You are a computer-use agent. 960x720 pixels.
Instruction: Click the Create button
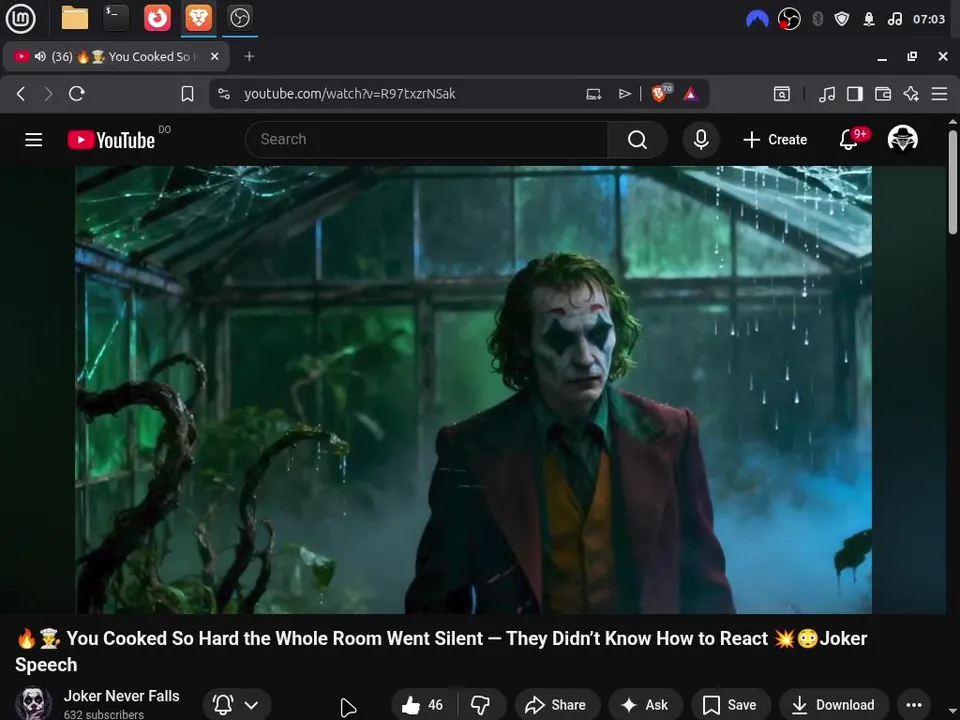(775, 140)
